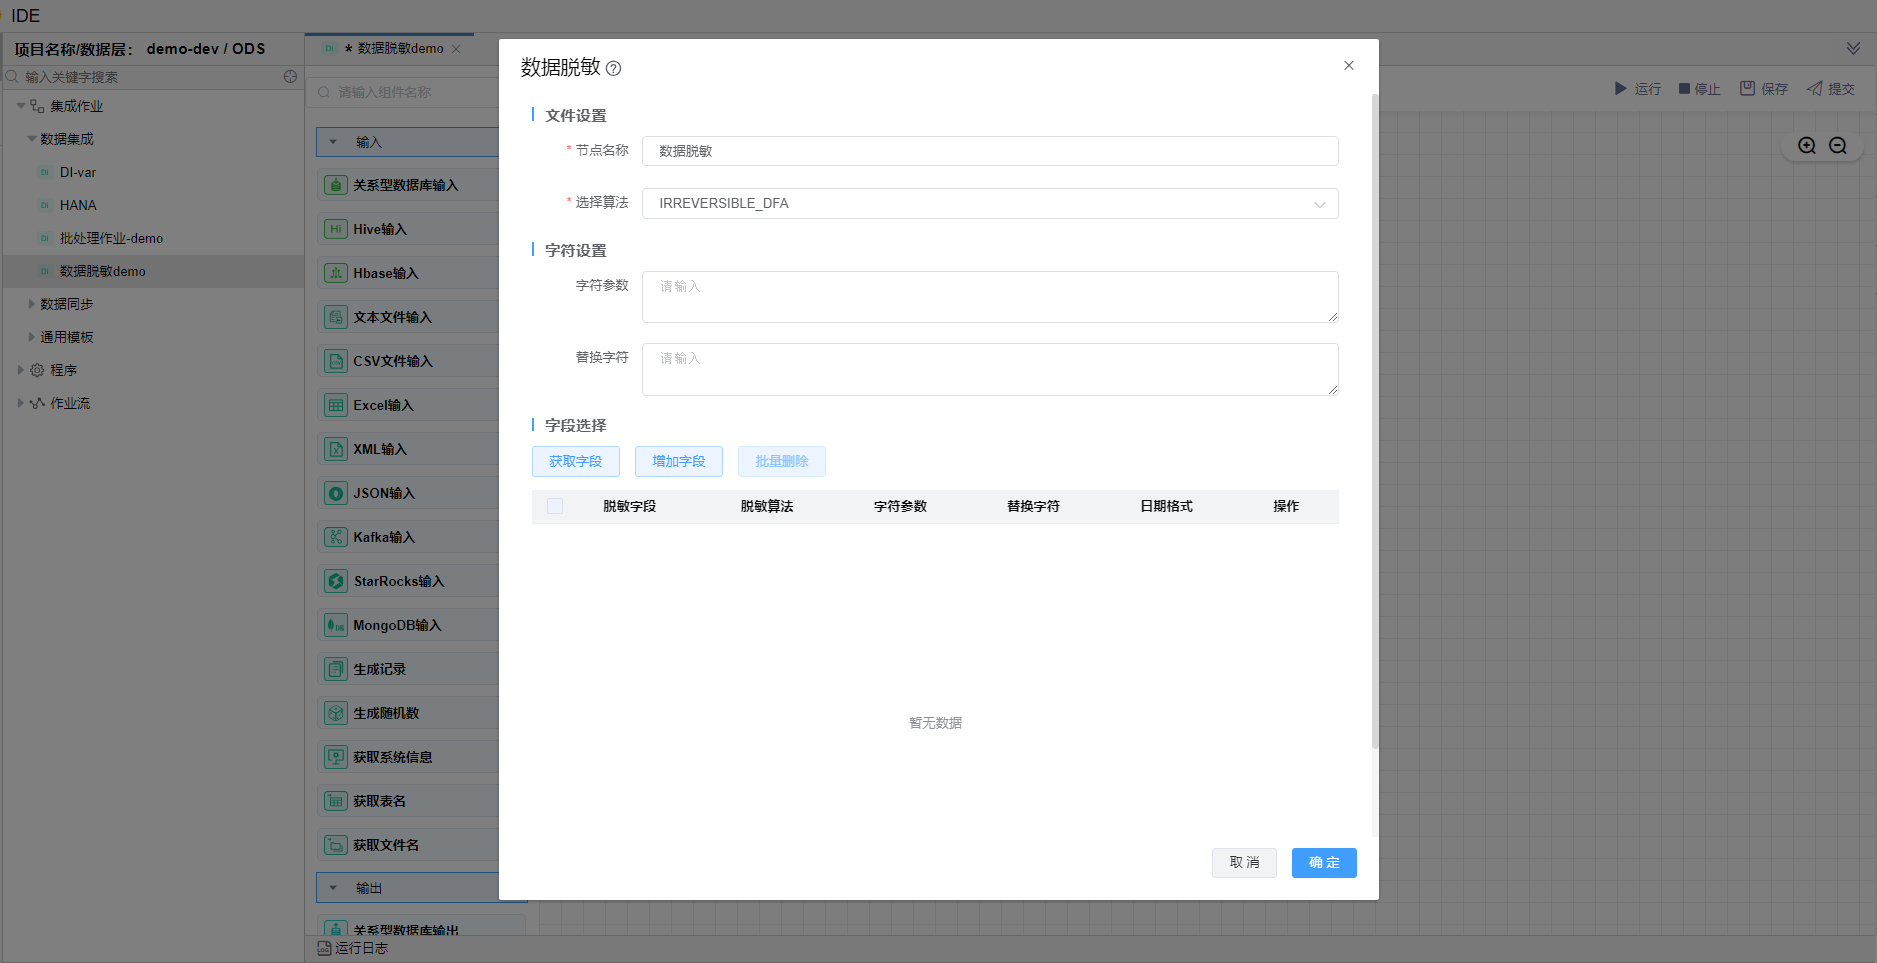Click the Save icon in toolbar
The height and width of the screenshot is (963, 1877).
tap(1747, 89)
